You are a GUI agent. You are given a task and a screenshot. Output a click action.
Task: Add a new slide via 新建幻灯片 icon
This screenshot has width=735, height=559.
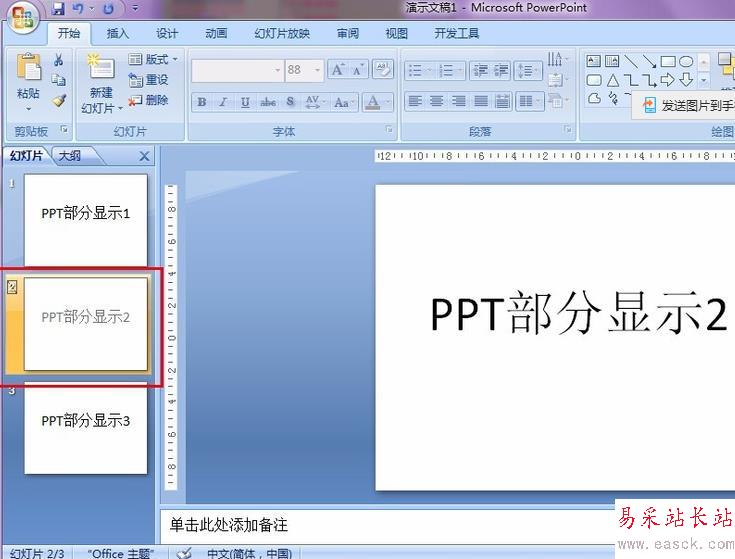tap(101, 68)
